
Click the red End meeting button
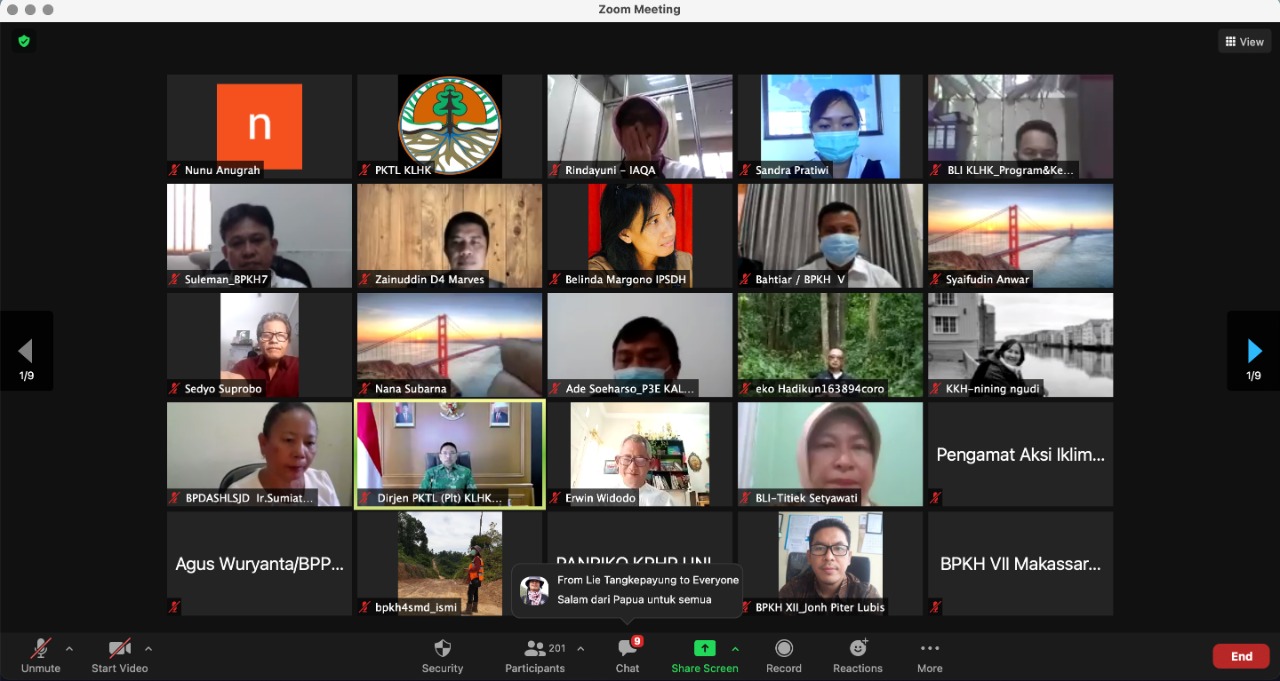pos(1241,656)
